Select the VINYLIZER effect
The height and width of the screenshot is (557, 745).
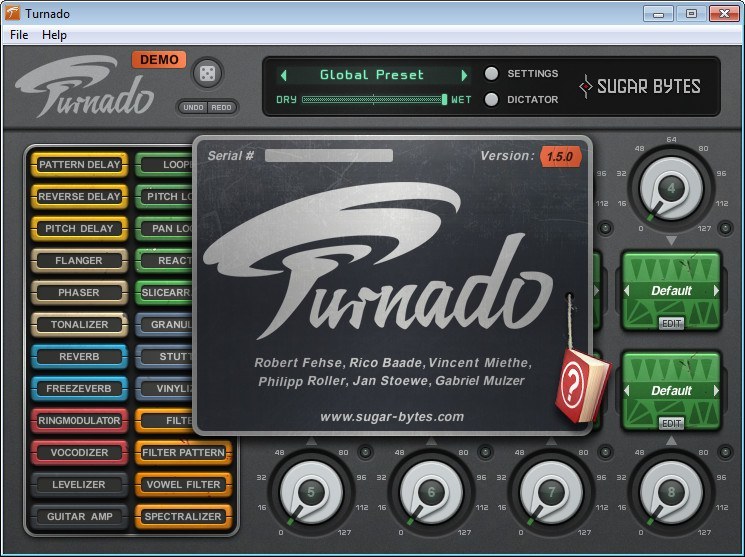click(x=164, y=388)
